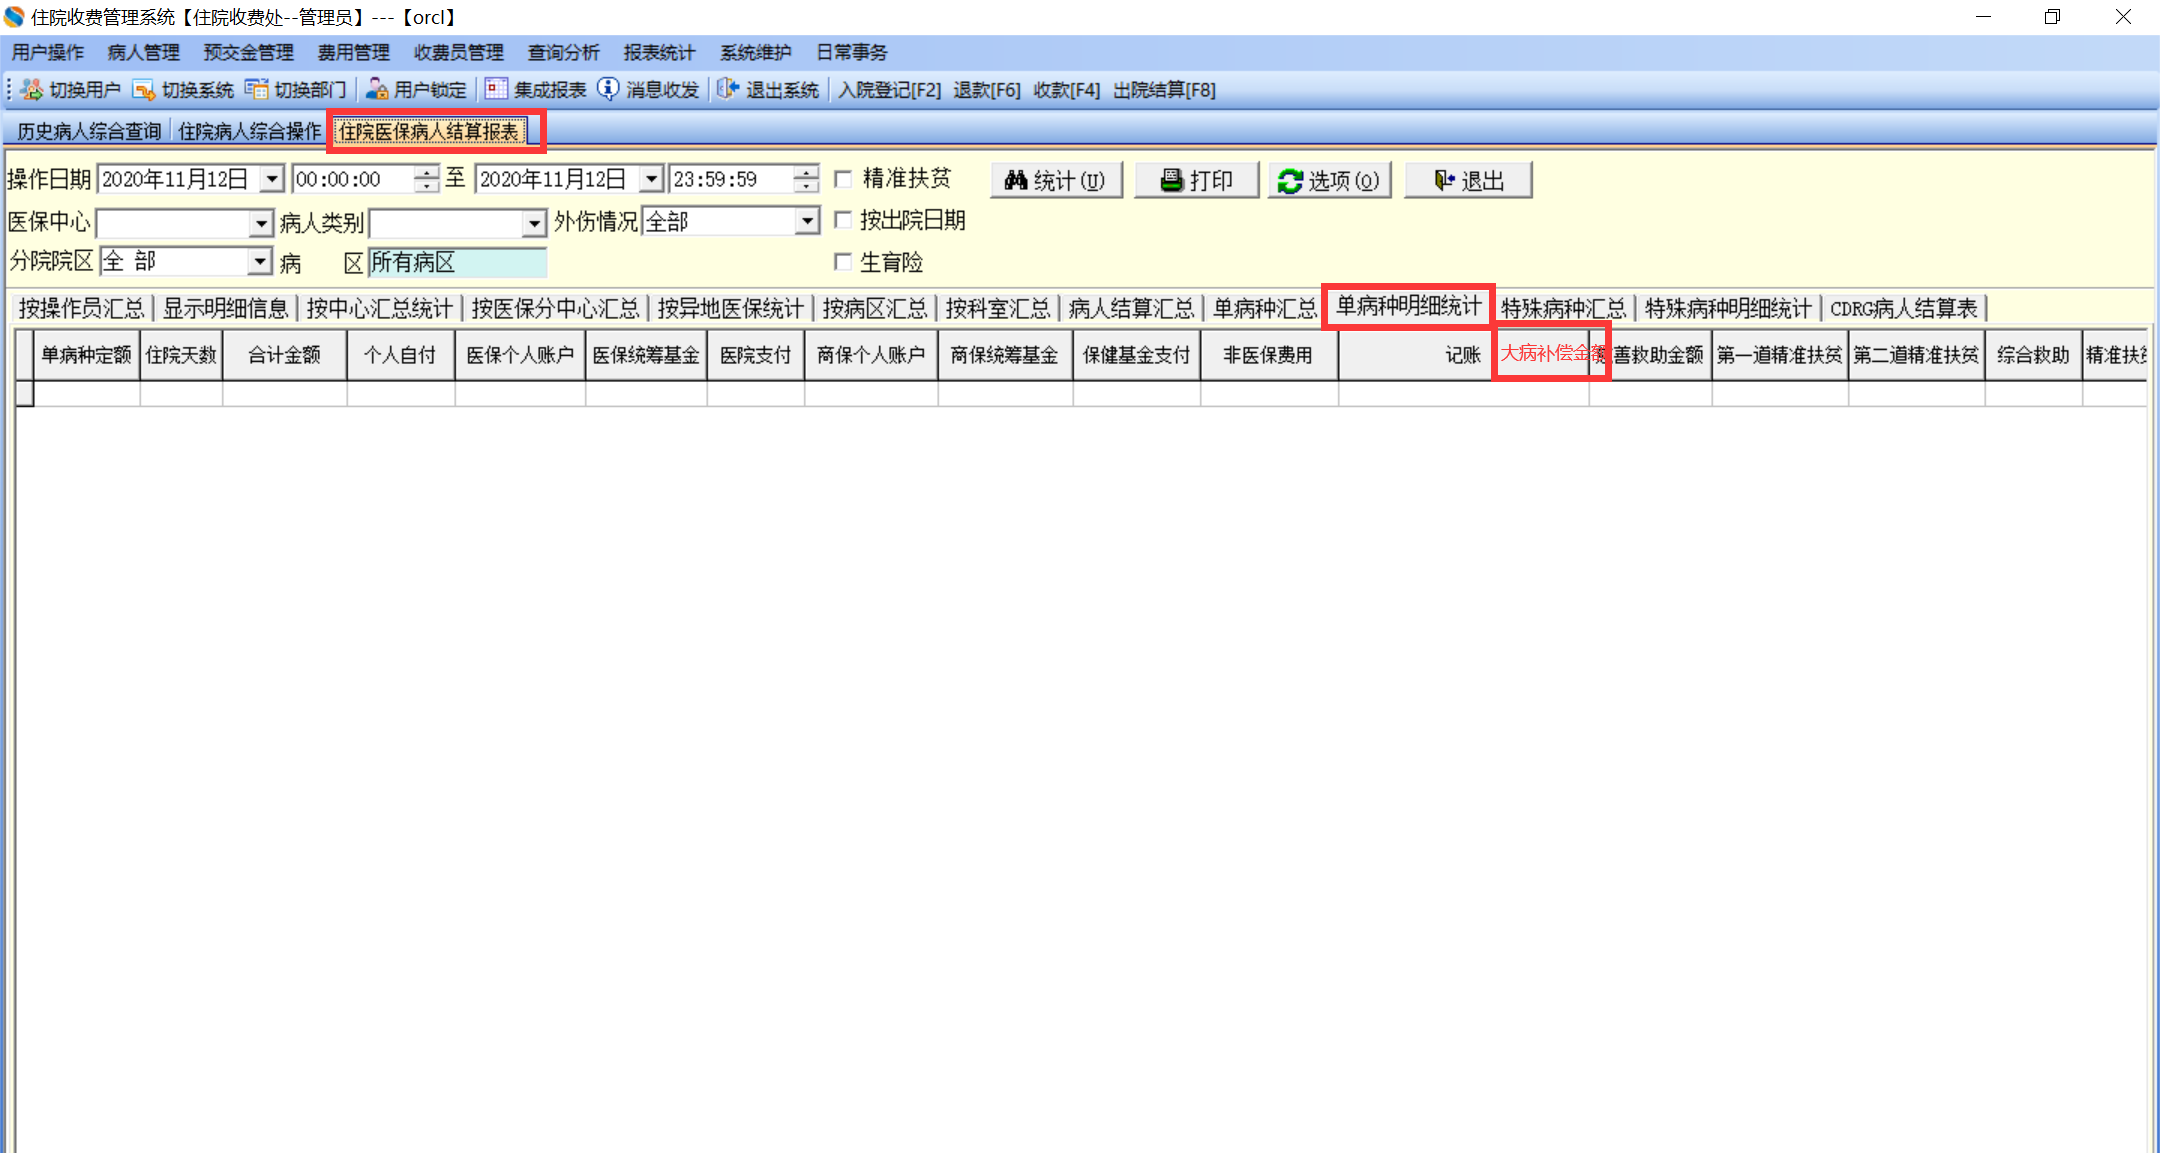The image size is (2160, 1153).
Task: Click the 选项 options button
Action: (1329, 180)
